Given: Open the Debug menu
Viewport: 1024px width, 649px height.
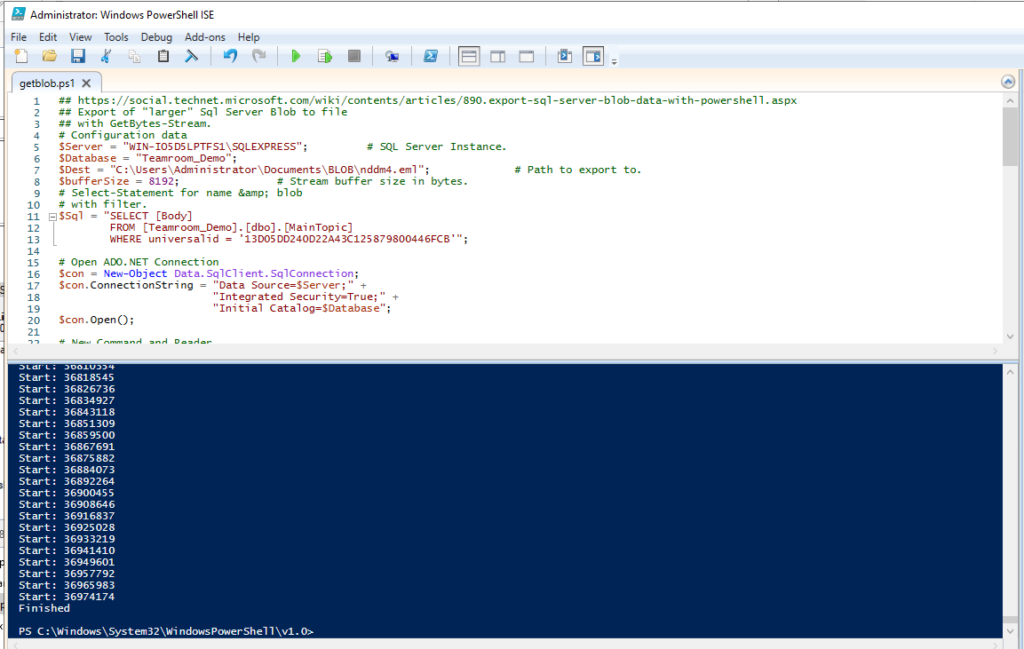Looking at the screenshot, I should click(x=156, y=37).
